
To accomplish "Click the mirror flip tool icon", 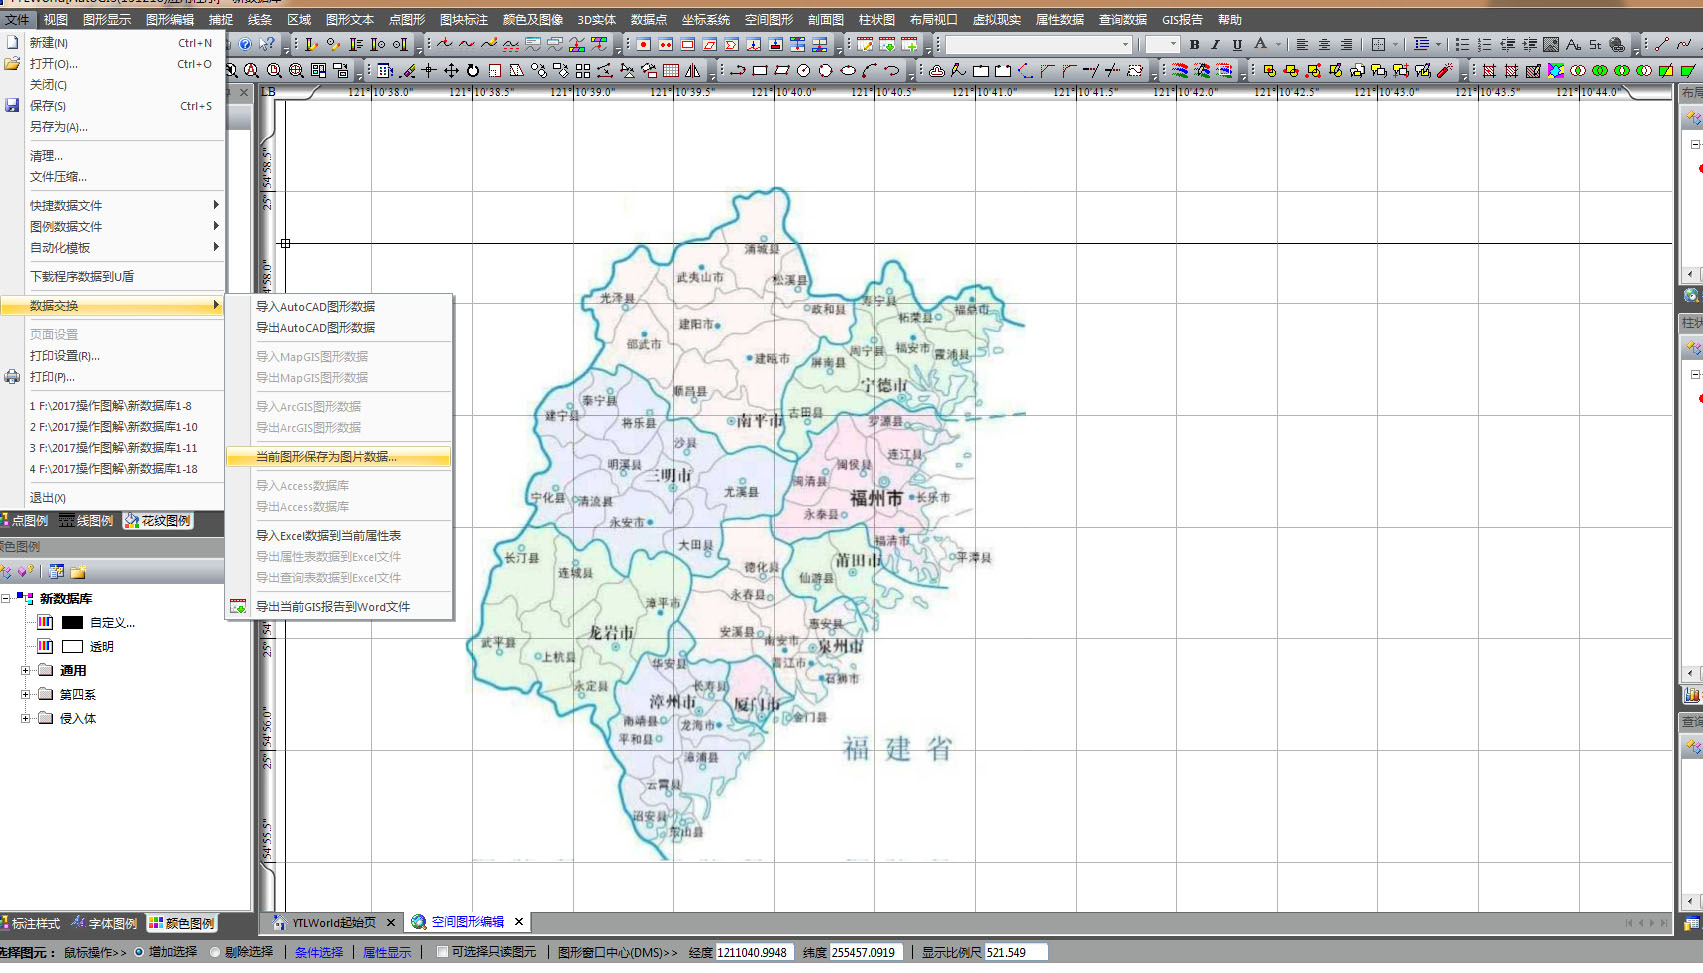I will (692, 71).
